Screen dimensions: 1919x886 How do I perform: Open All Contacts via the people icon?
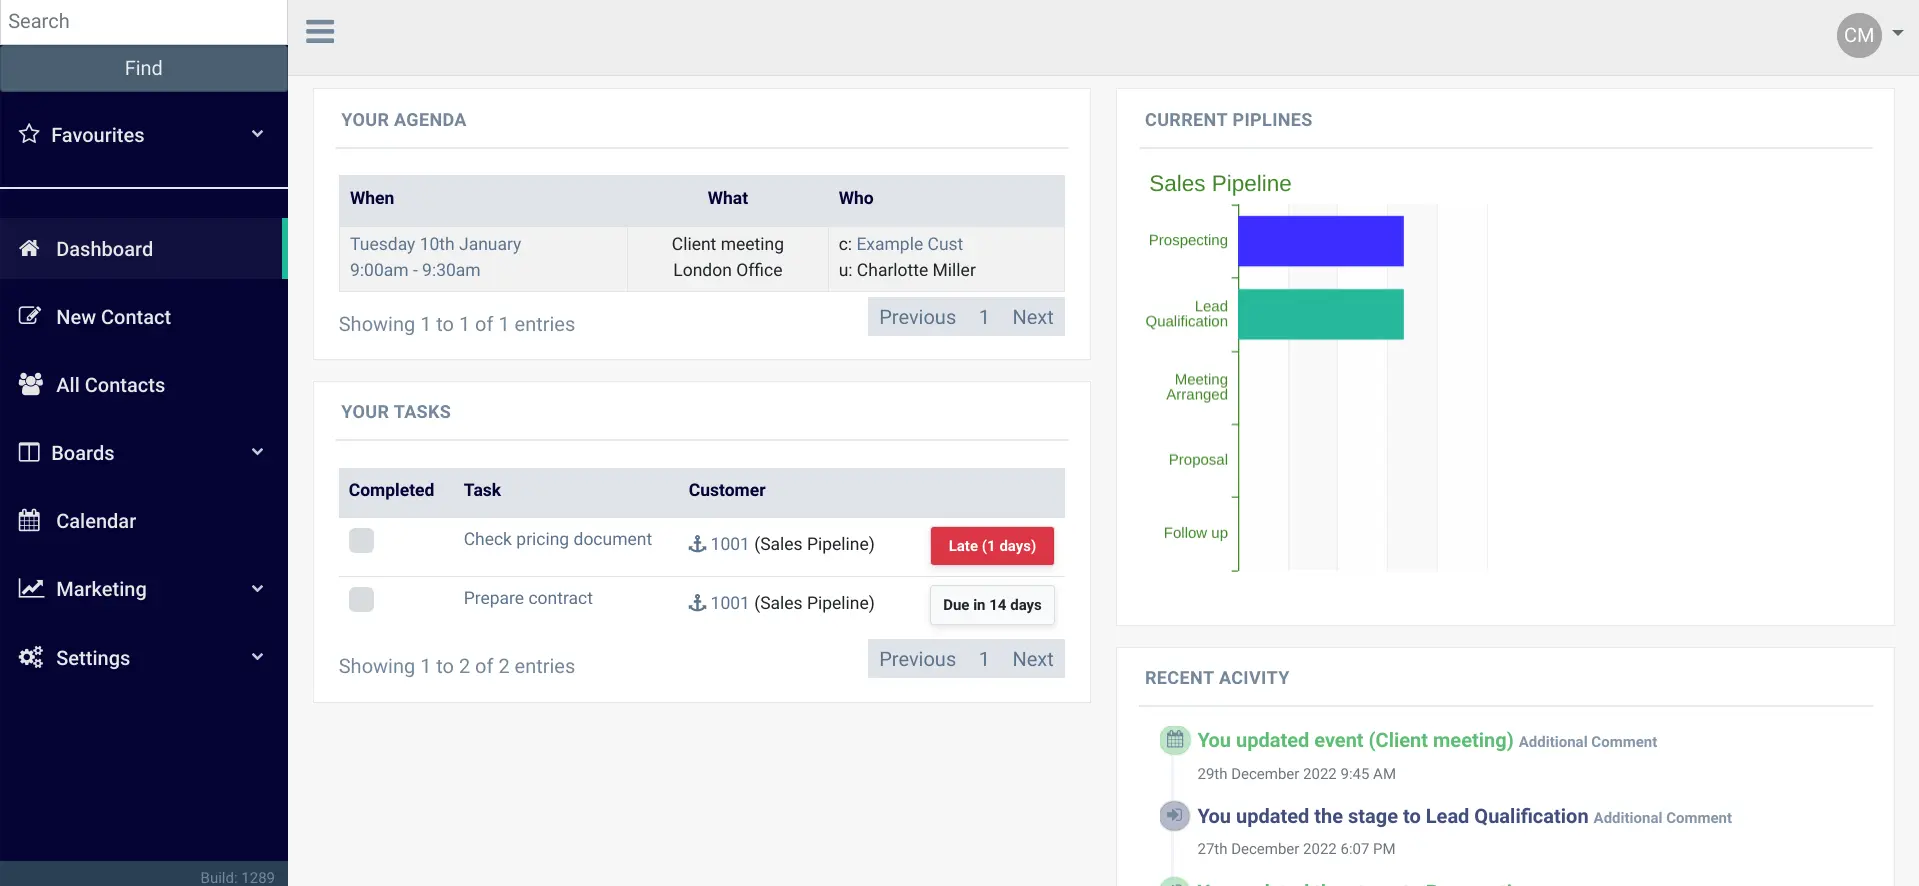tap(29, 384)
